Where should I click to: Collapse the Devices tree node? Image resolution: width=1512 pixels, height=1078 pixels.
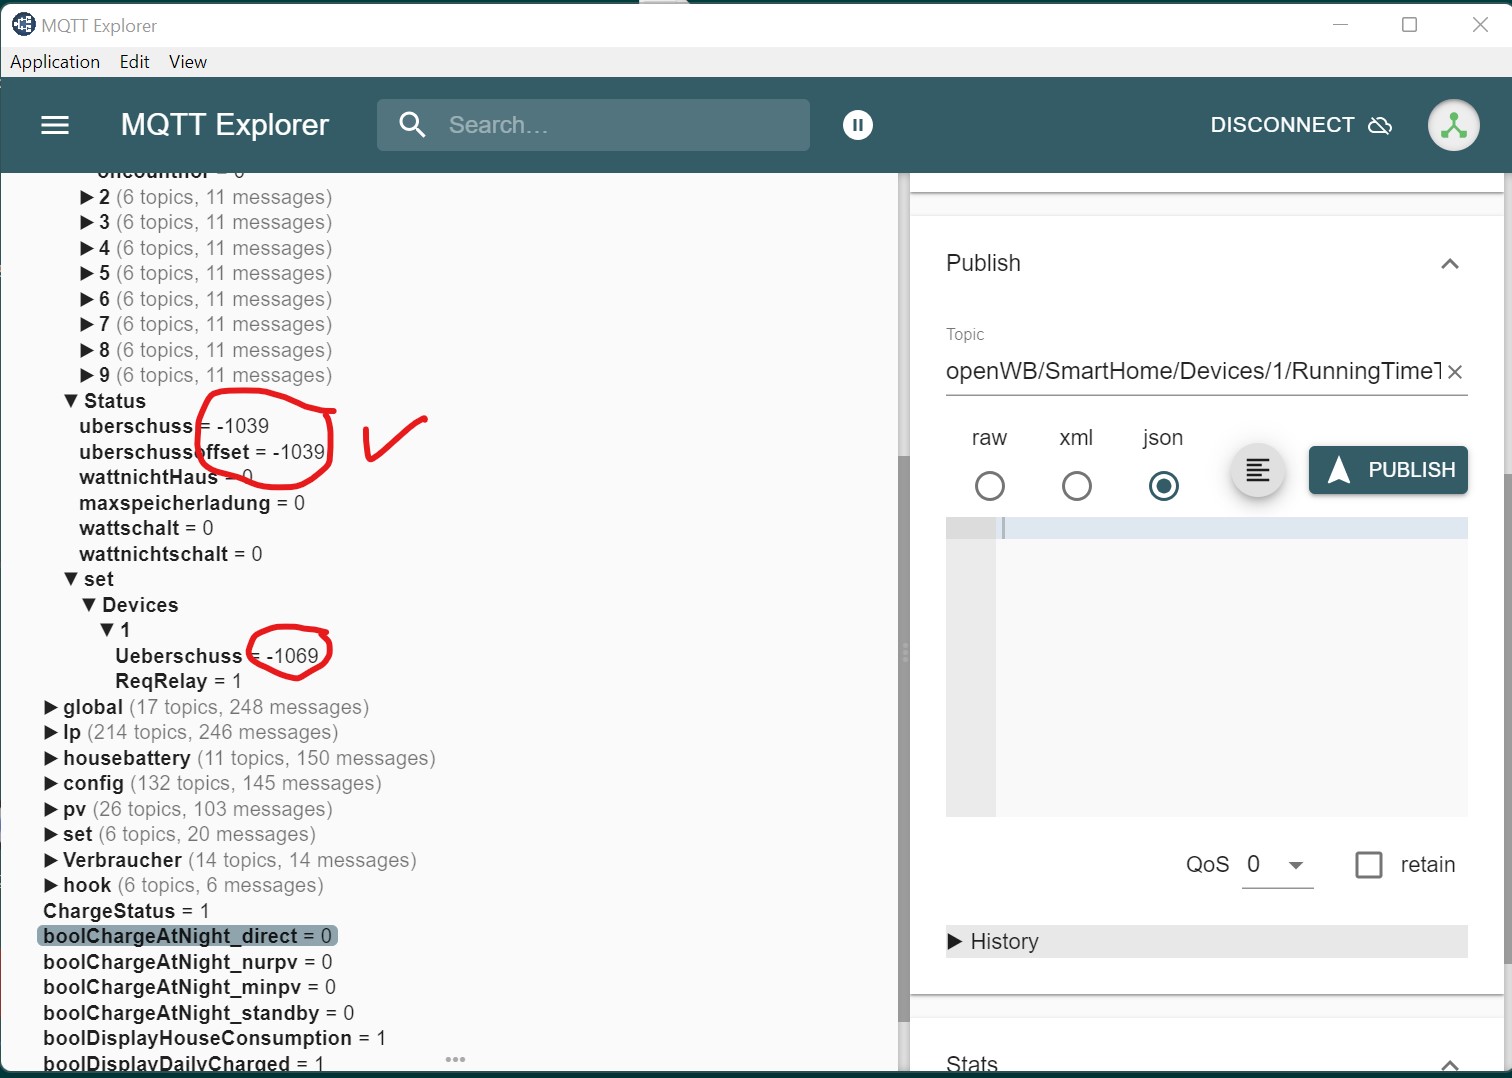coord(89,605)
